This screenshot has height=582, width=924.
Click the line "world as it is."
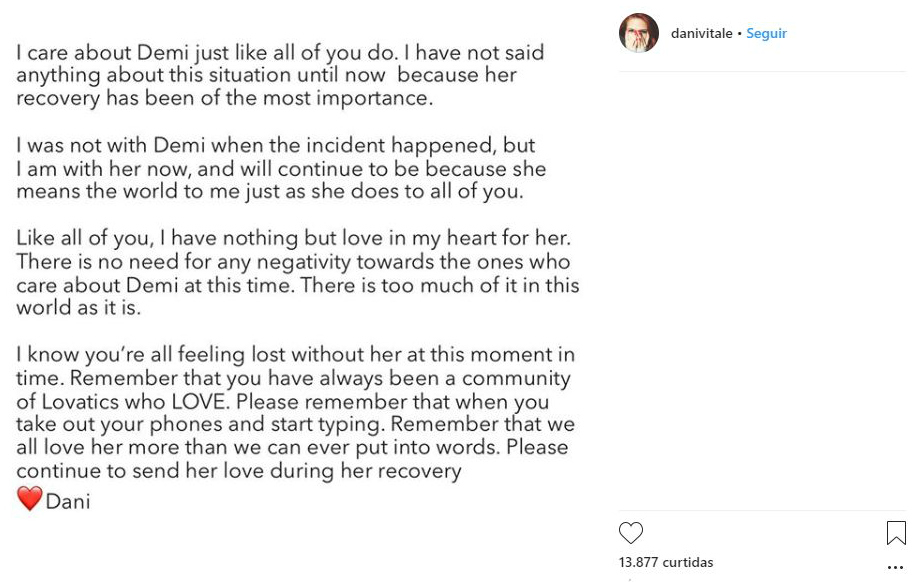(78, 307)
